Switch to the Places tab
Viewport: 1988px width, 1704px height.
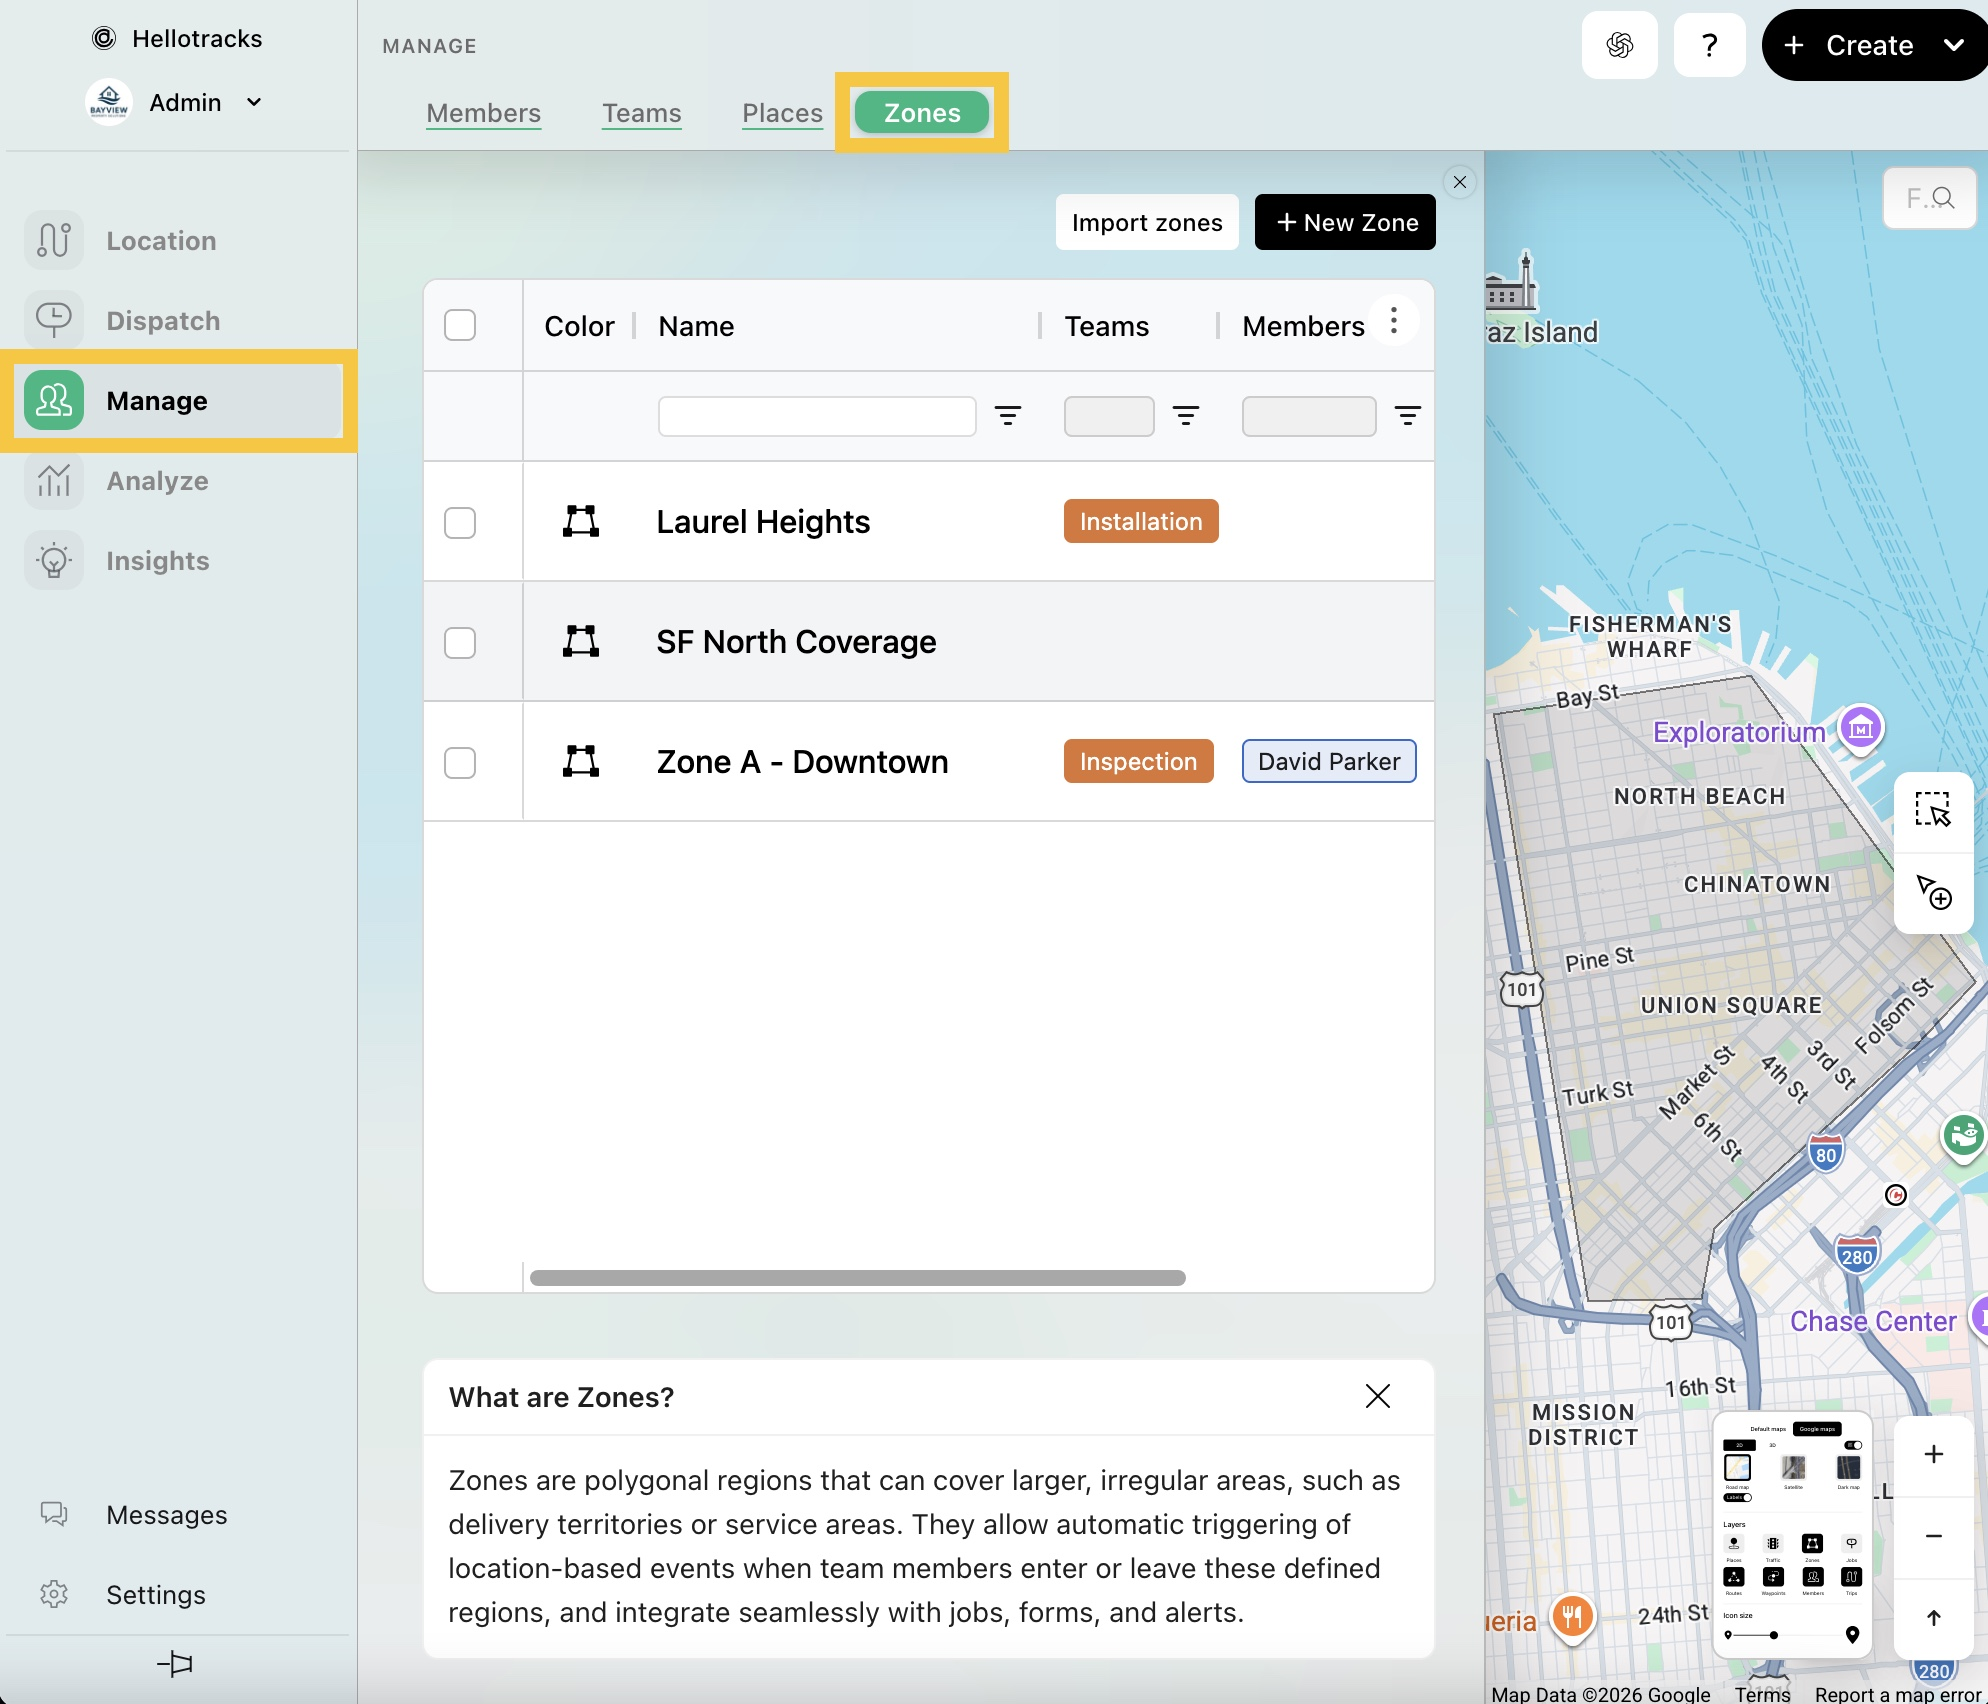click(782, 113)
